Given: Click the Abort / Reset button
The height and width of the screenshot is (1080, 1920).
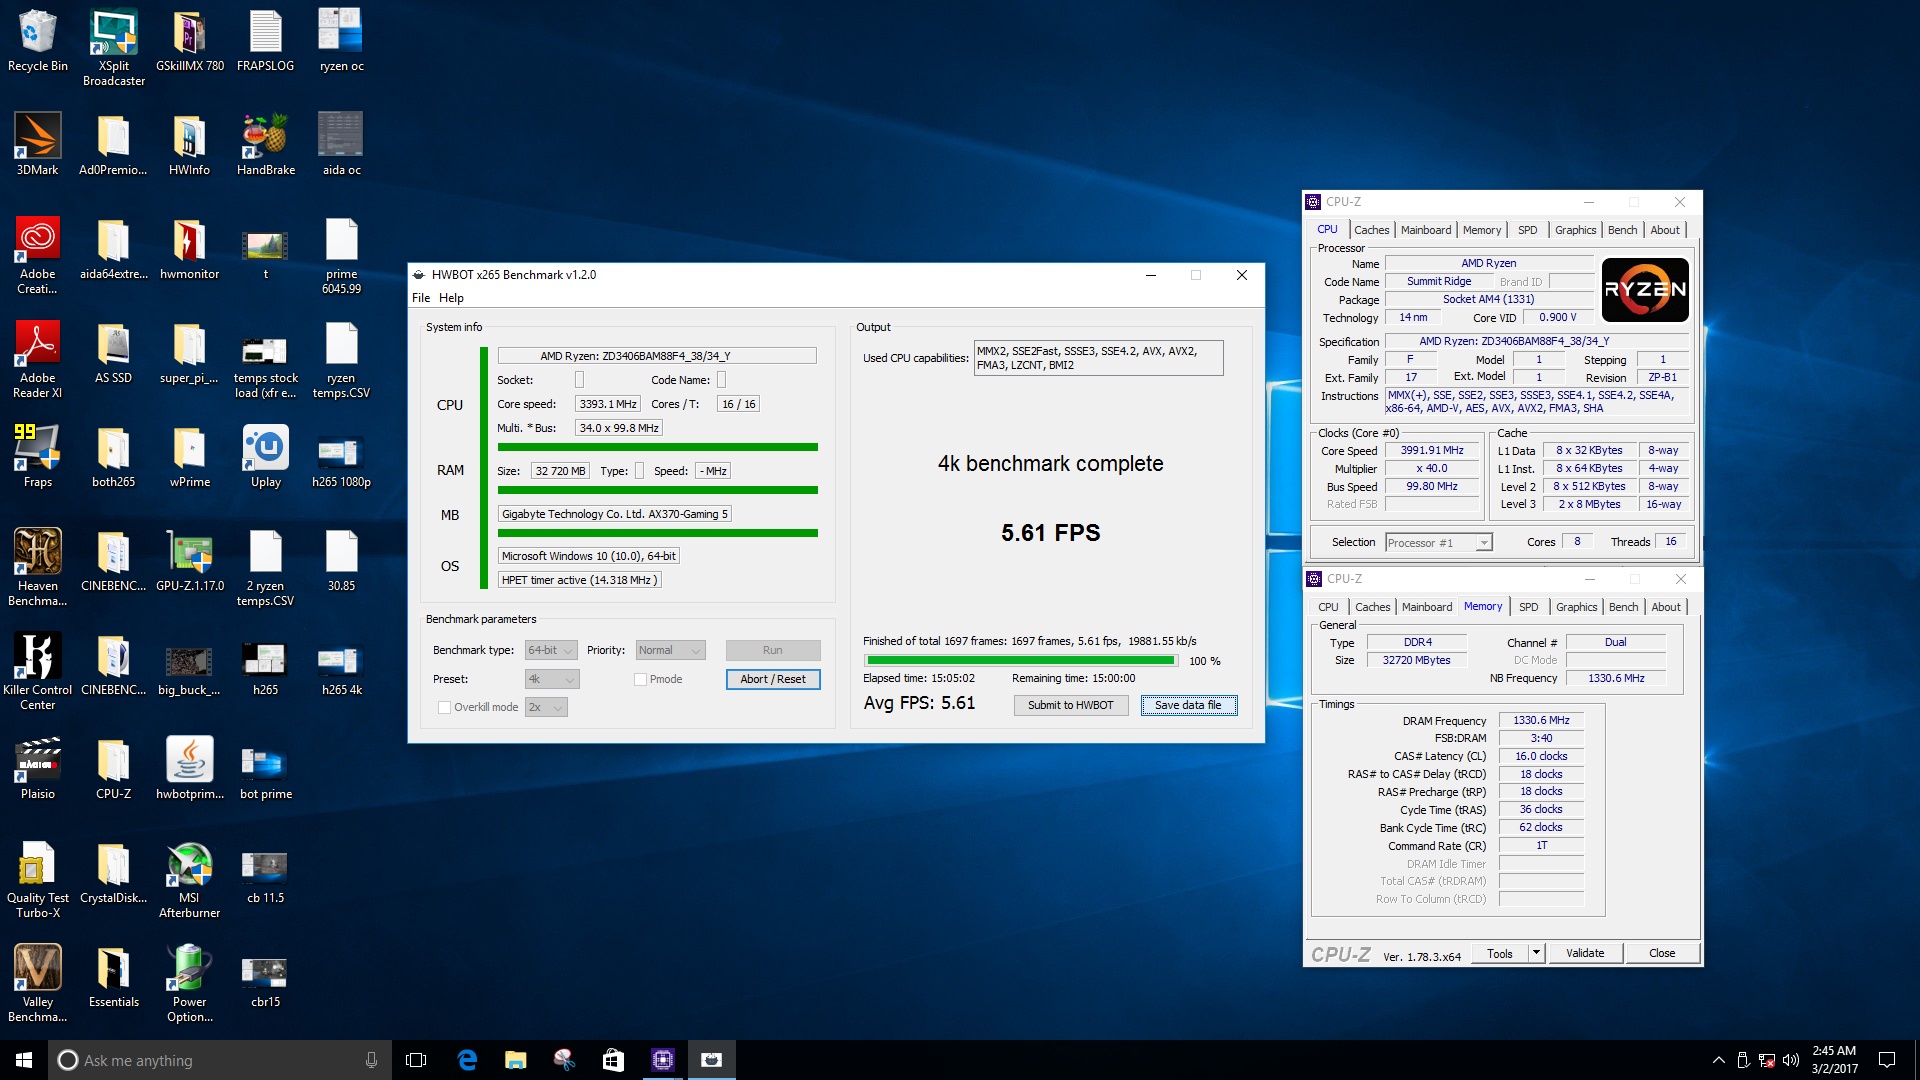Looking at the screenshot, I should click(x=773, y=680).
